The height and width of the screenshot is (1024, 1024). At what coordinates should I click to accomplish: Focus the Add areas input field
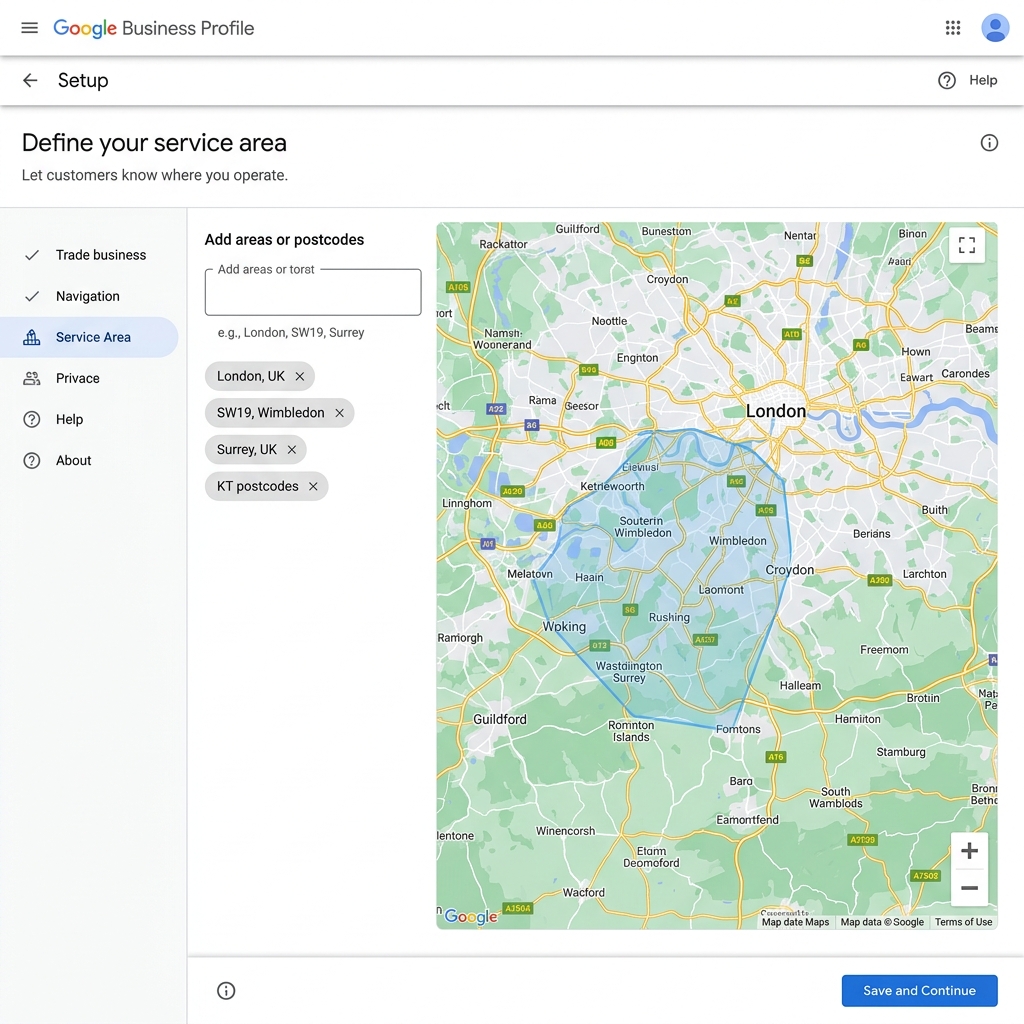[313, 293]
